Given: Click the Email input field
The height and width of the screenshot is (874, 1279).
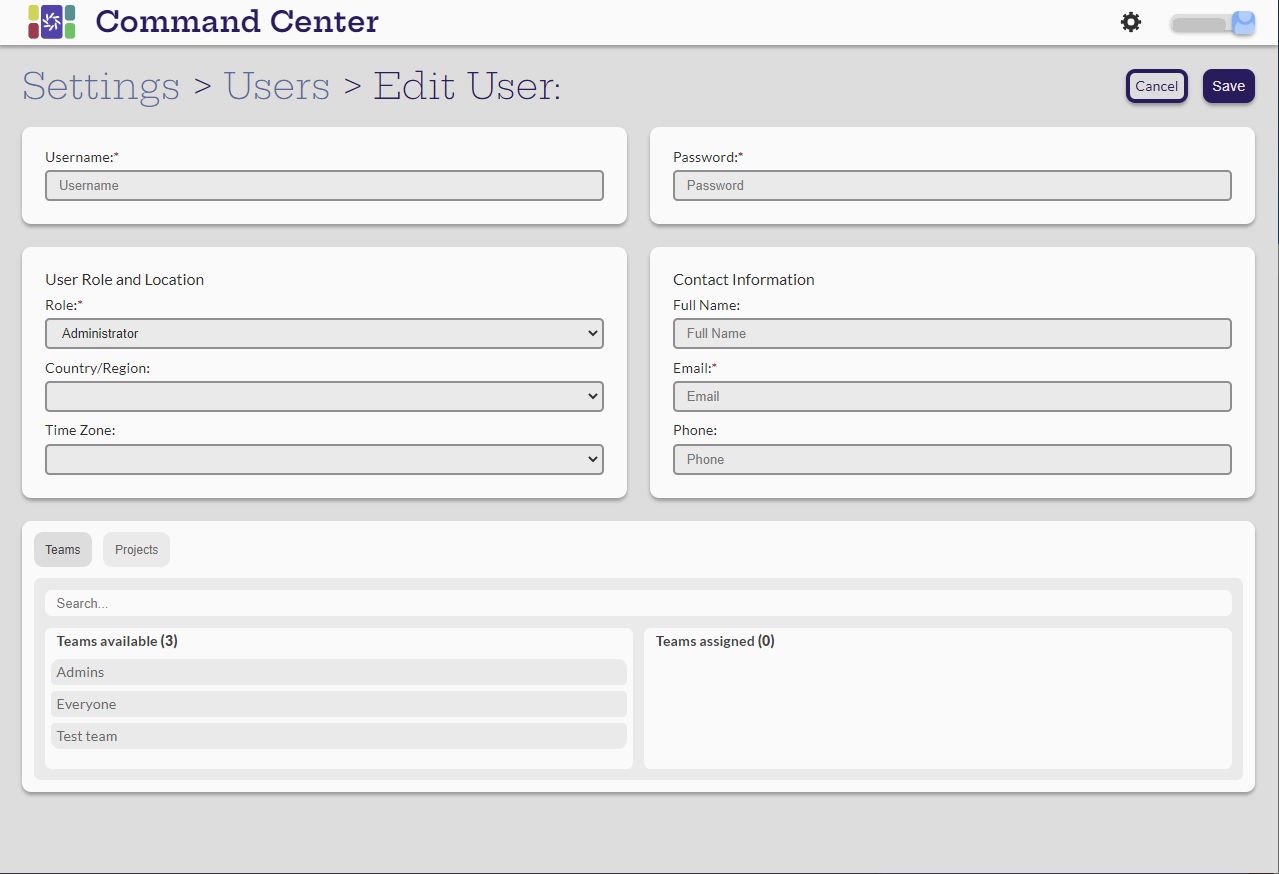Looking at the screenshot, I should [x=951, y=396].
